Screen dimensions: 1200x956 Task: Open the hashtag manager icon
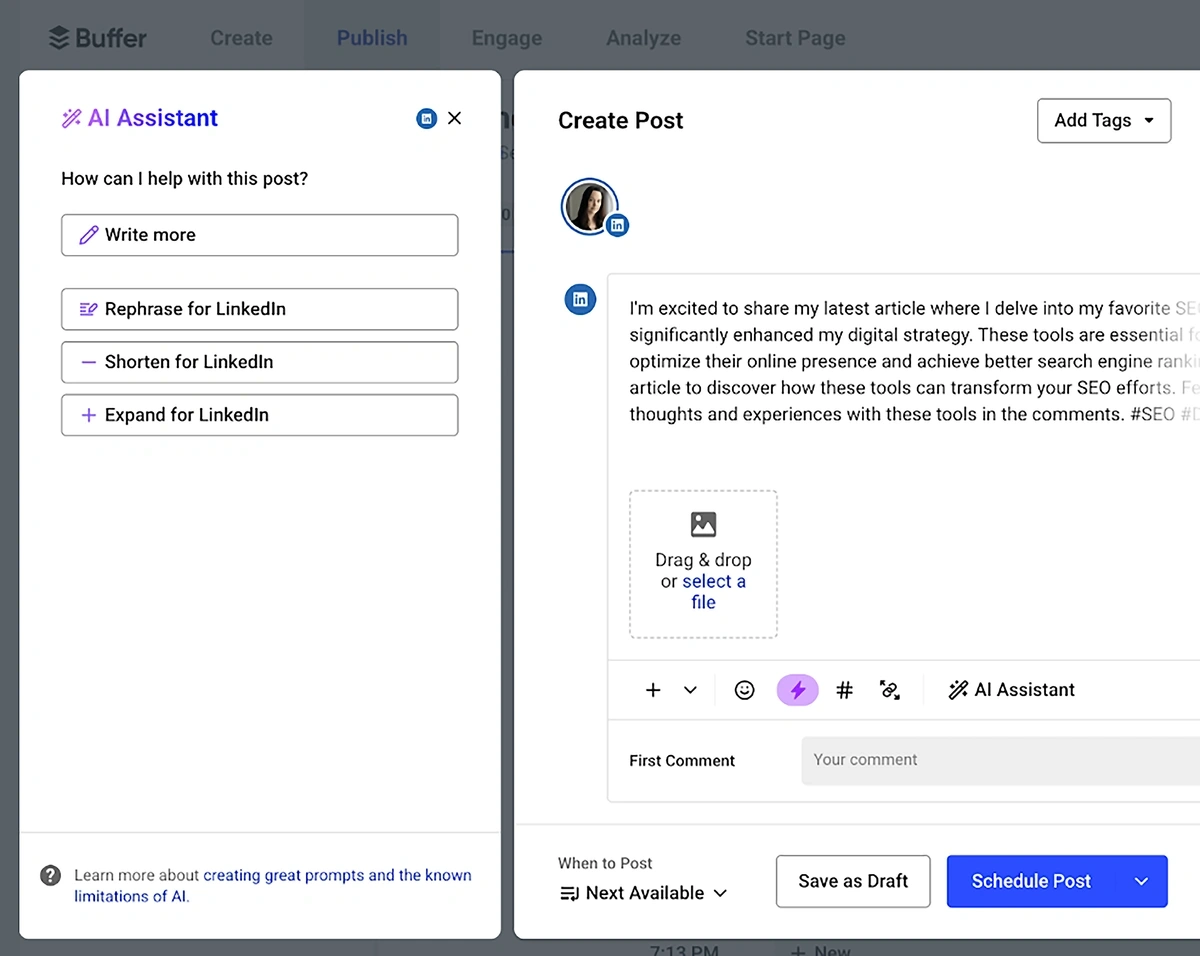[x=845, y=690]
